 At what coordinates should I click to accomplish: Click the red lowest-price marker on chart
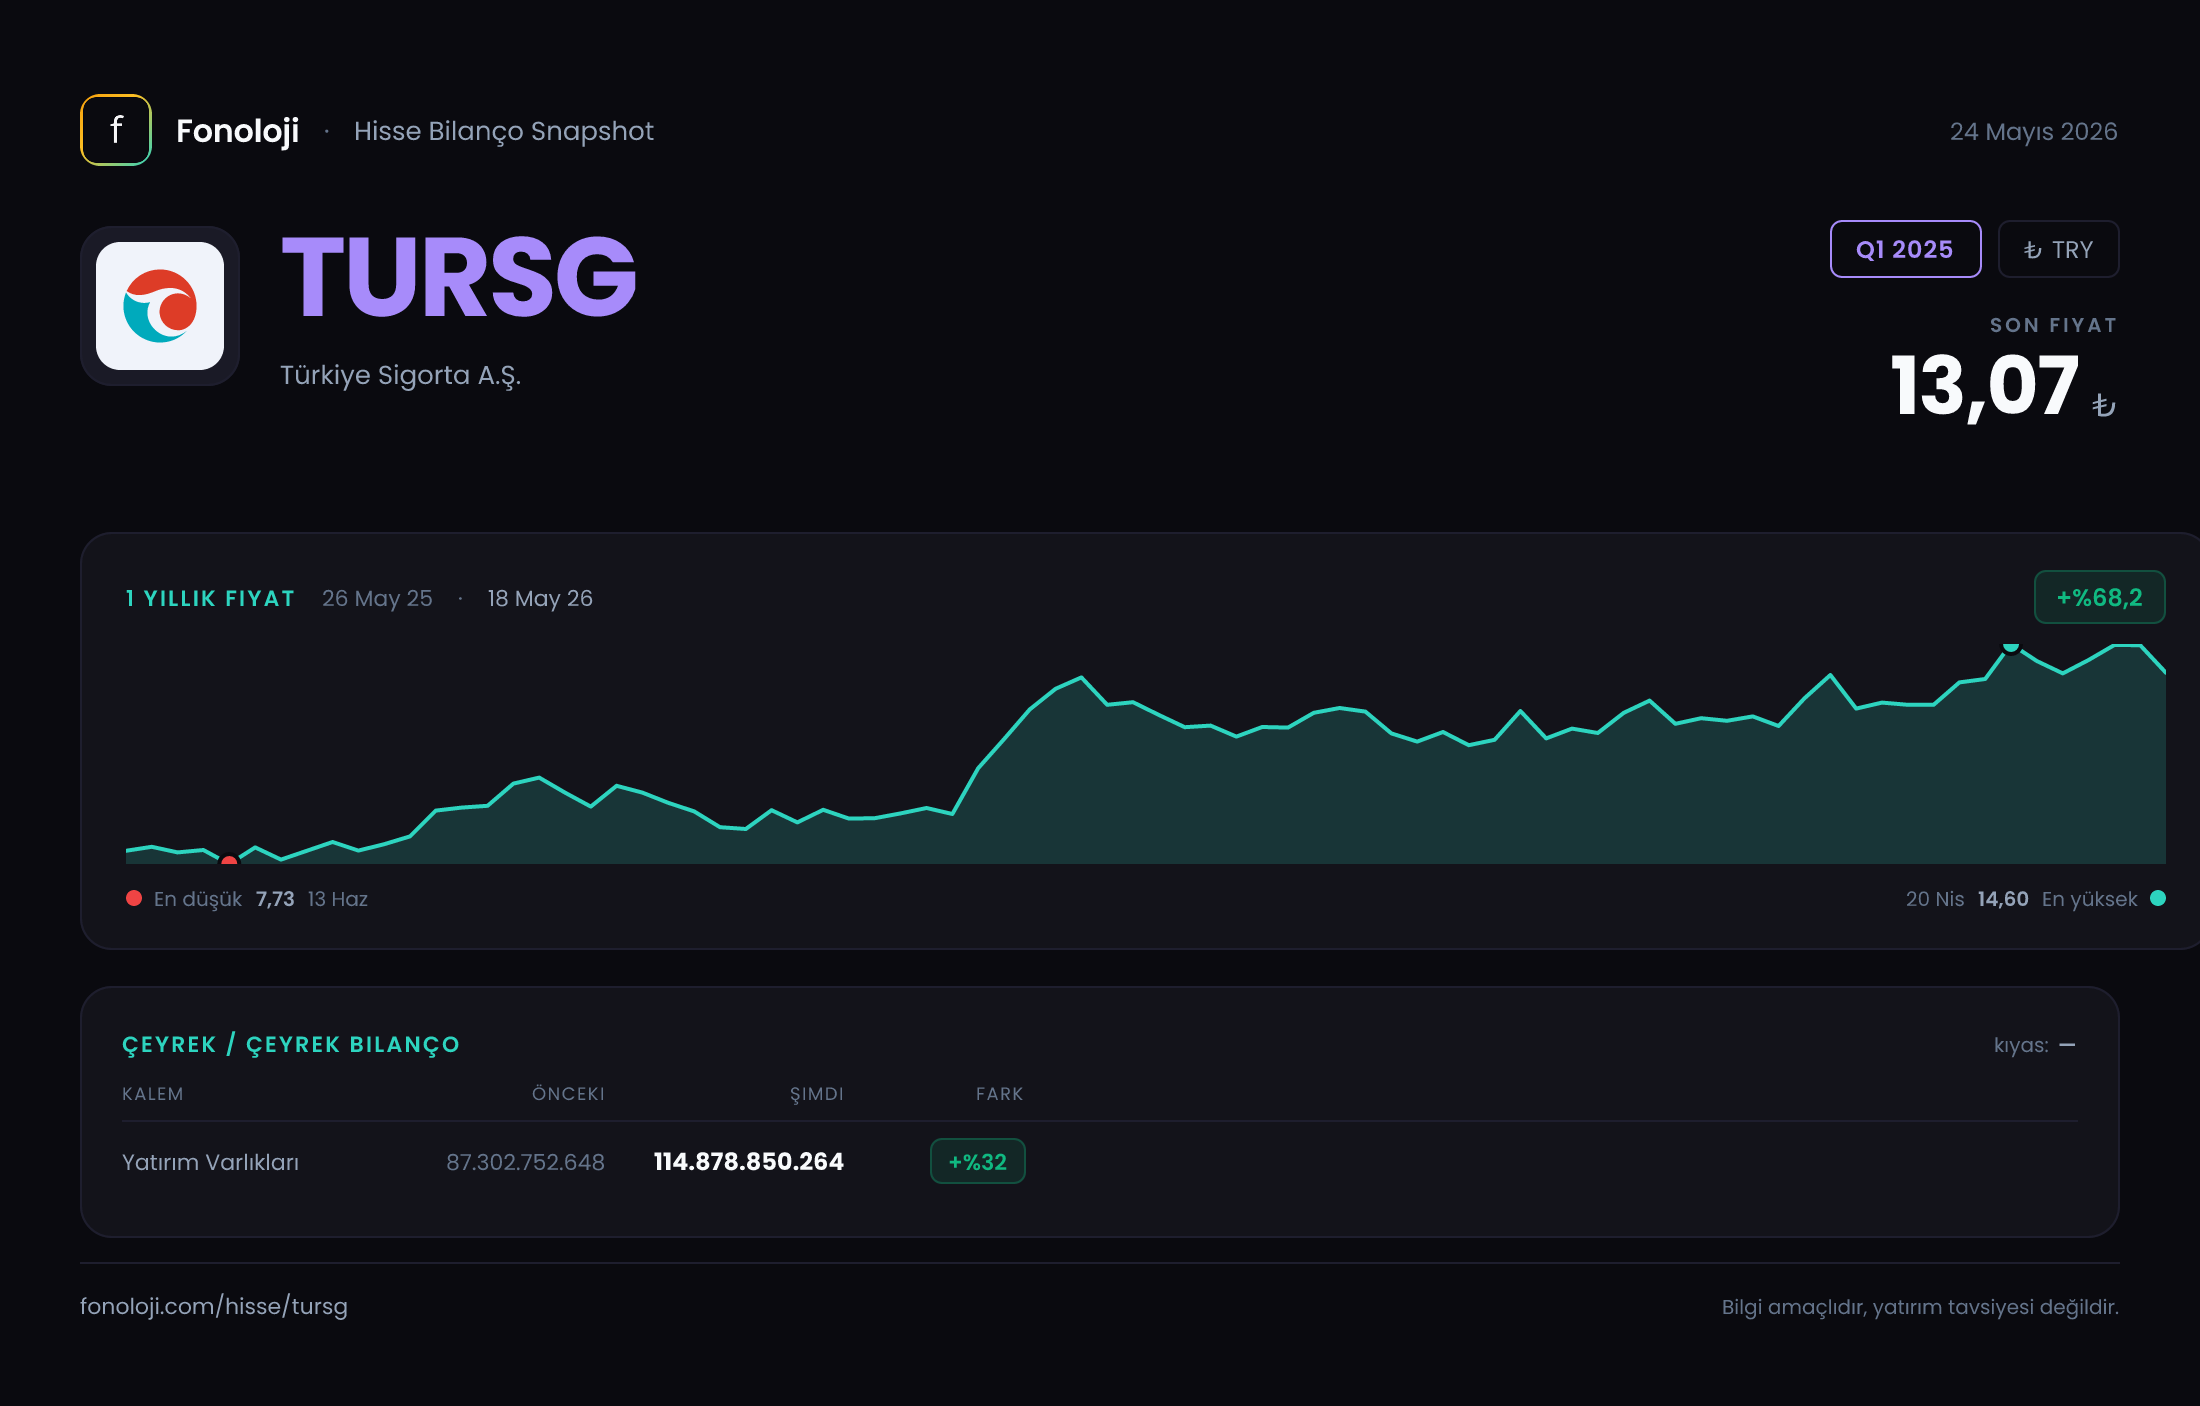[229, 860]
